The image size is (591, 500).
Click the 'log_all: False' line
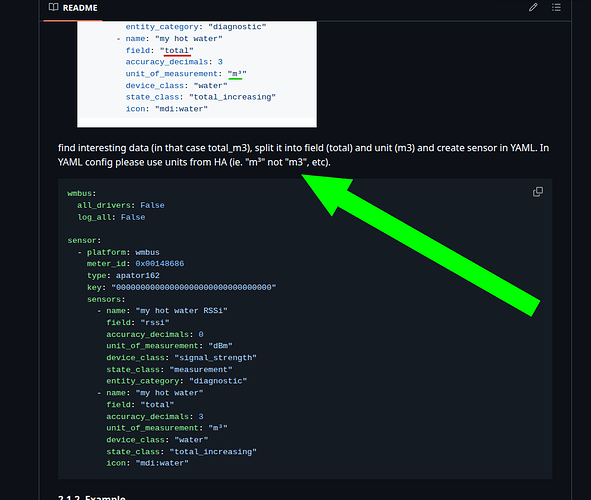111,217
